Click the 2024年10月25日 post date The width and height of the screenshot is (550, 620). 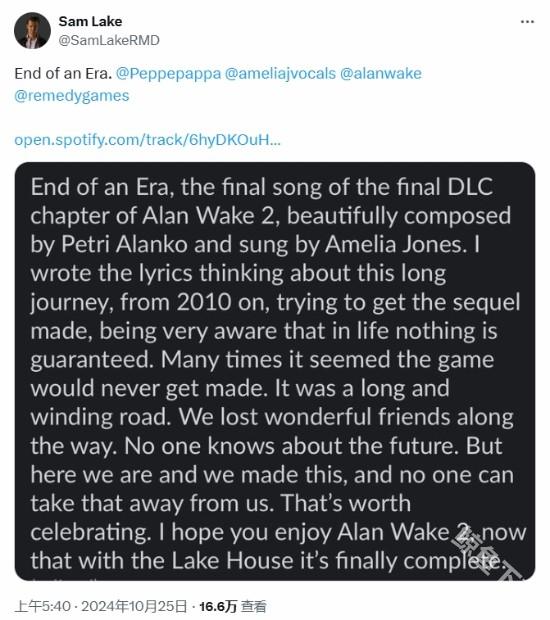coord(134,606)
